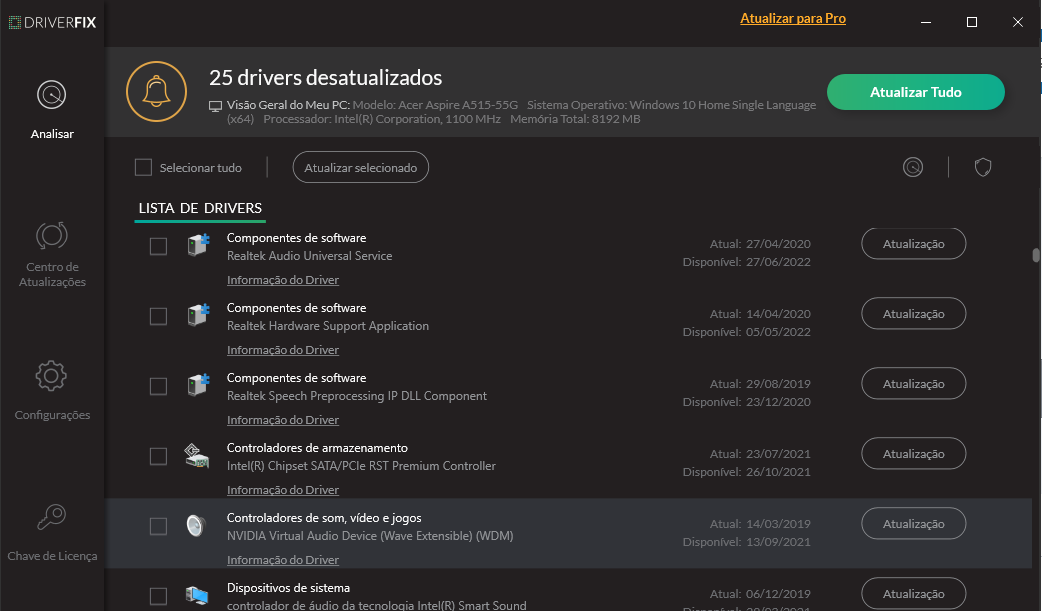Click 'Realtek Speech Preprocessing IP DLL Component'
The image size is (1042, 611).
(357, 396)
